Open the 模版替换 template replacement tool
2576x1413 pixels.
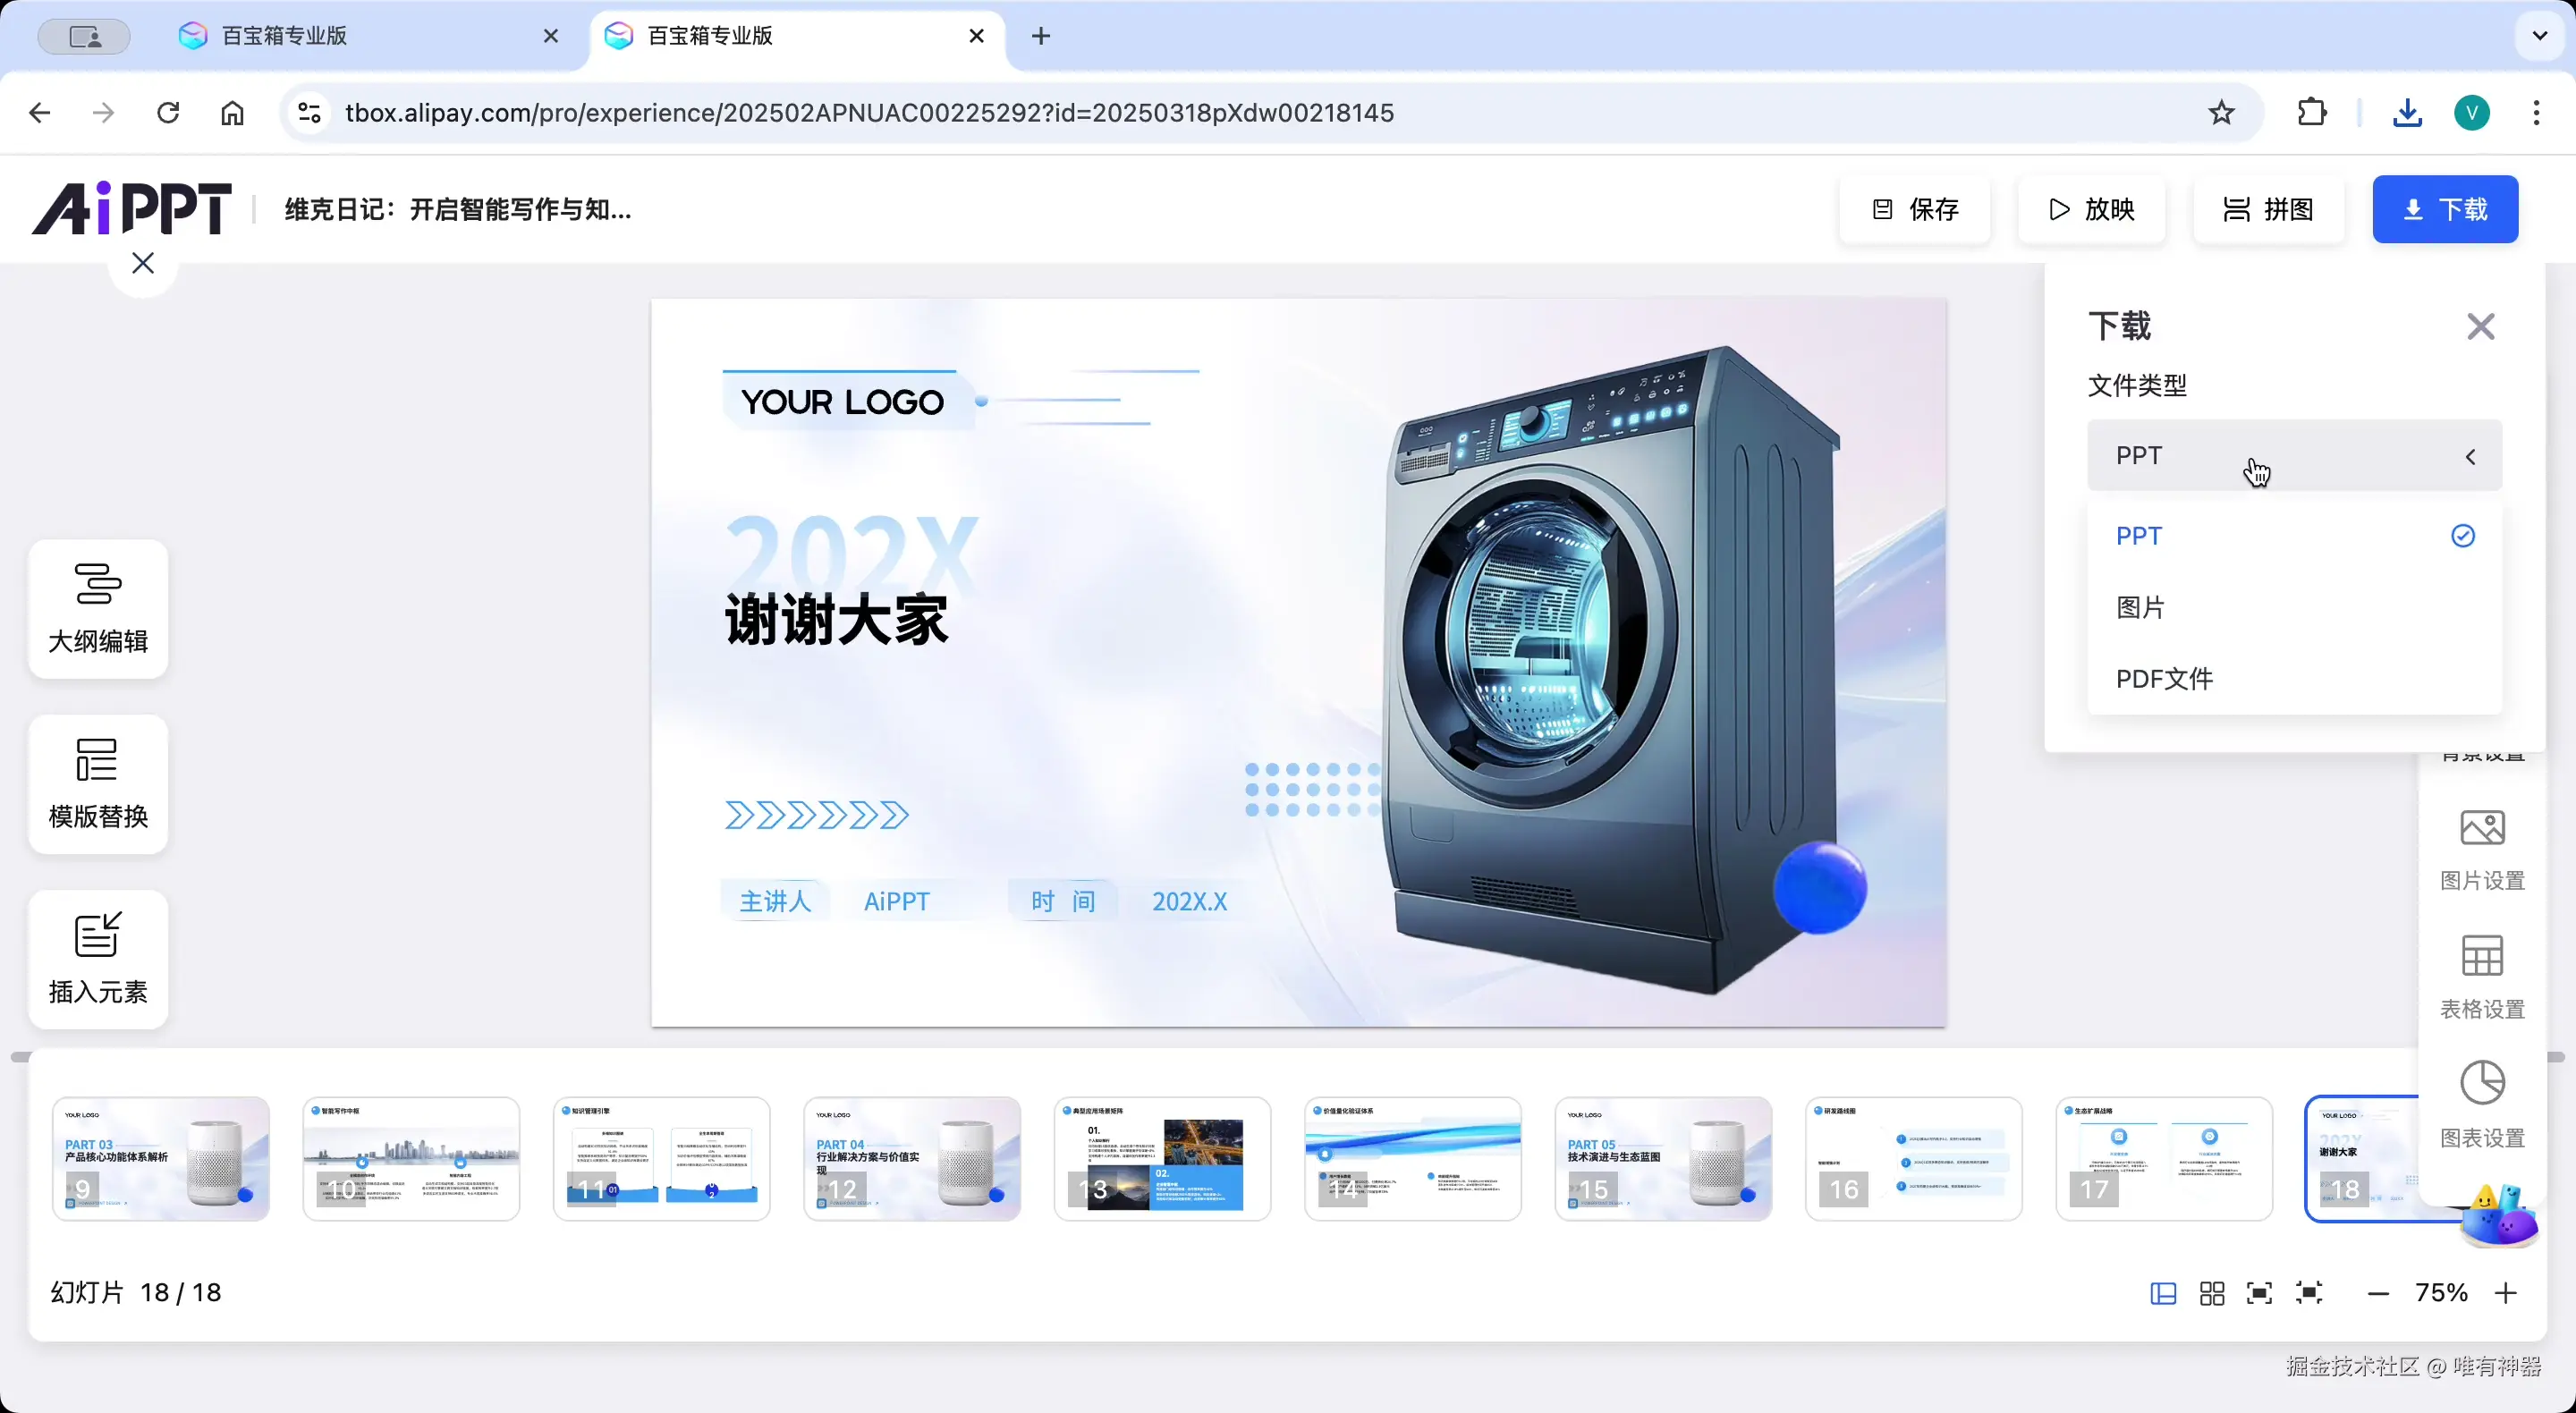point(98,784)
